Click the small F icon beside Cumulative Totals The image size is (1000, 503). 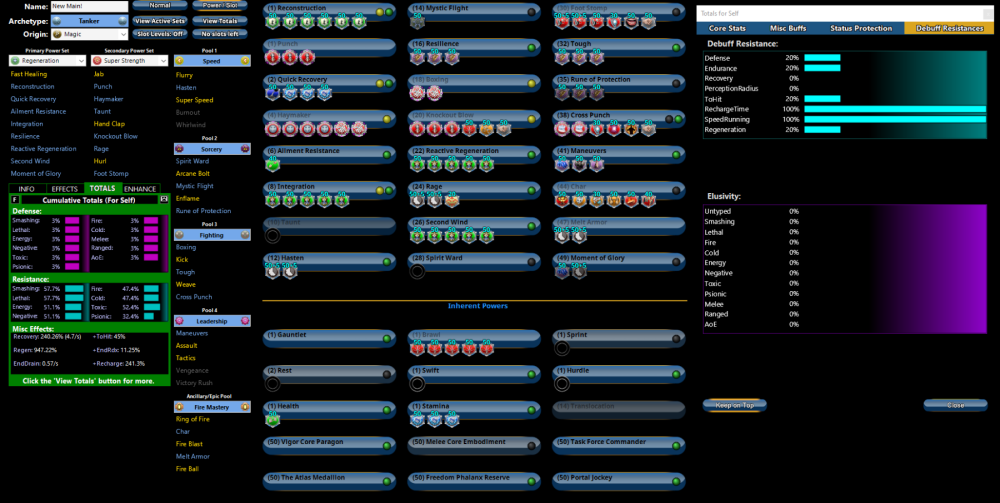click(14, 199)
